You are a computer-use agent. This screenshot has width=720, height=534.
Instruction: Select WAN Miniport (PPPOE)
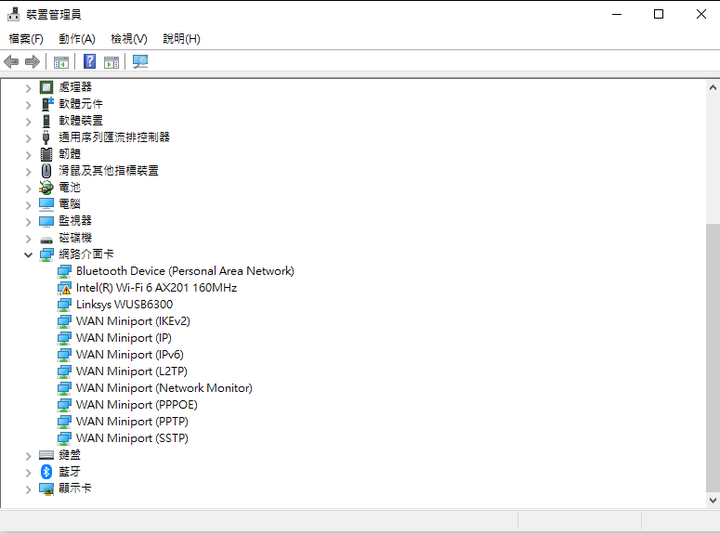click(137, 405)
